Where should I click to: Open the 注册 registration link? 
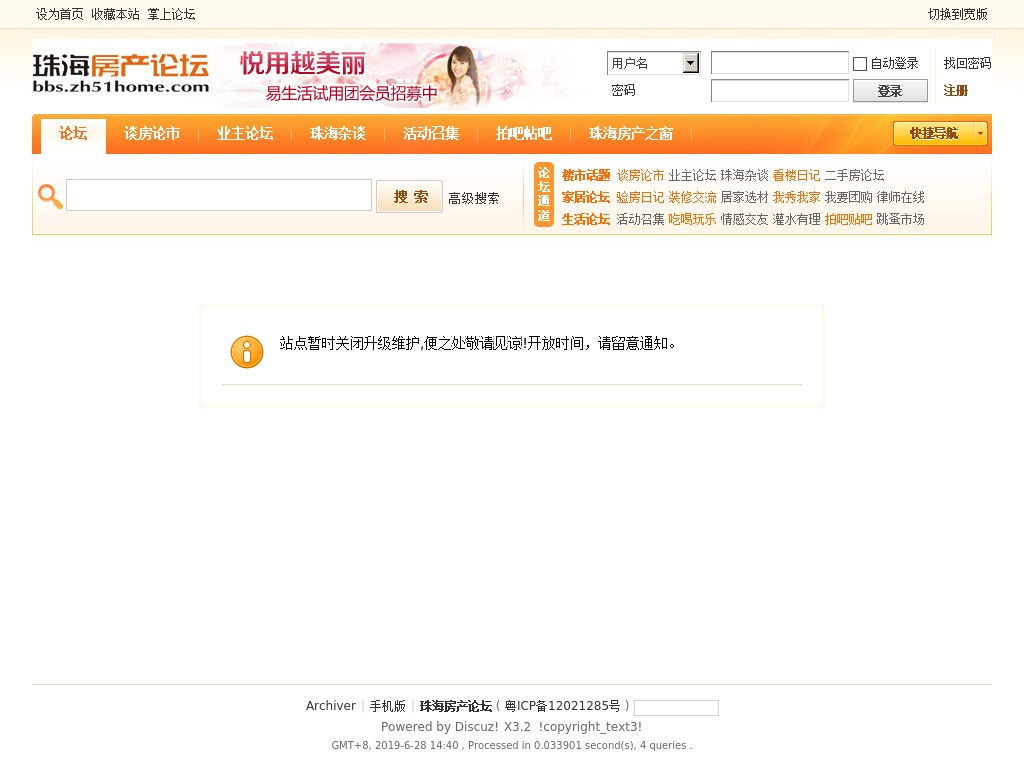coord(955,91)
